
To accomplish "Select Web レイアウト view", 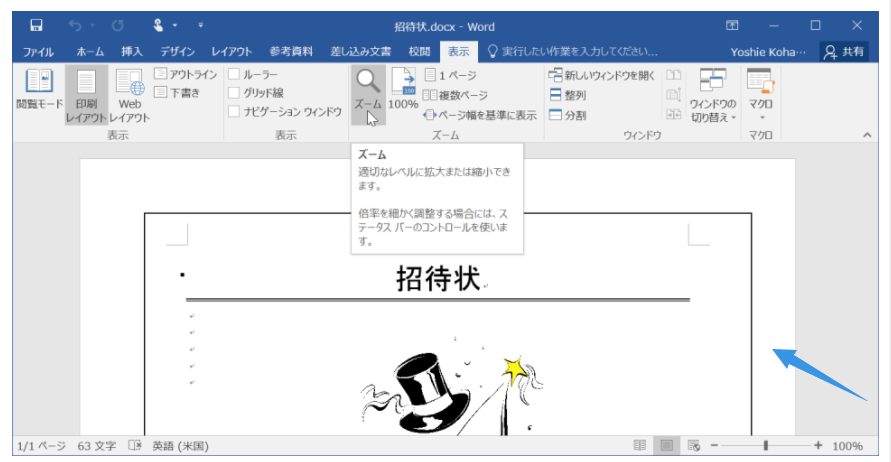I will tap(130, 95).
